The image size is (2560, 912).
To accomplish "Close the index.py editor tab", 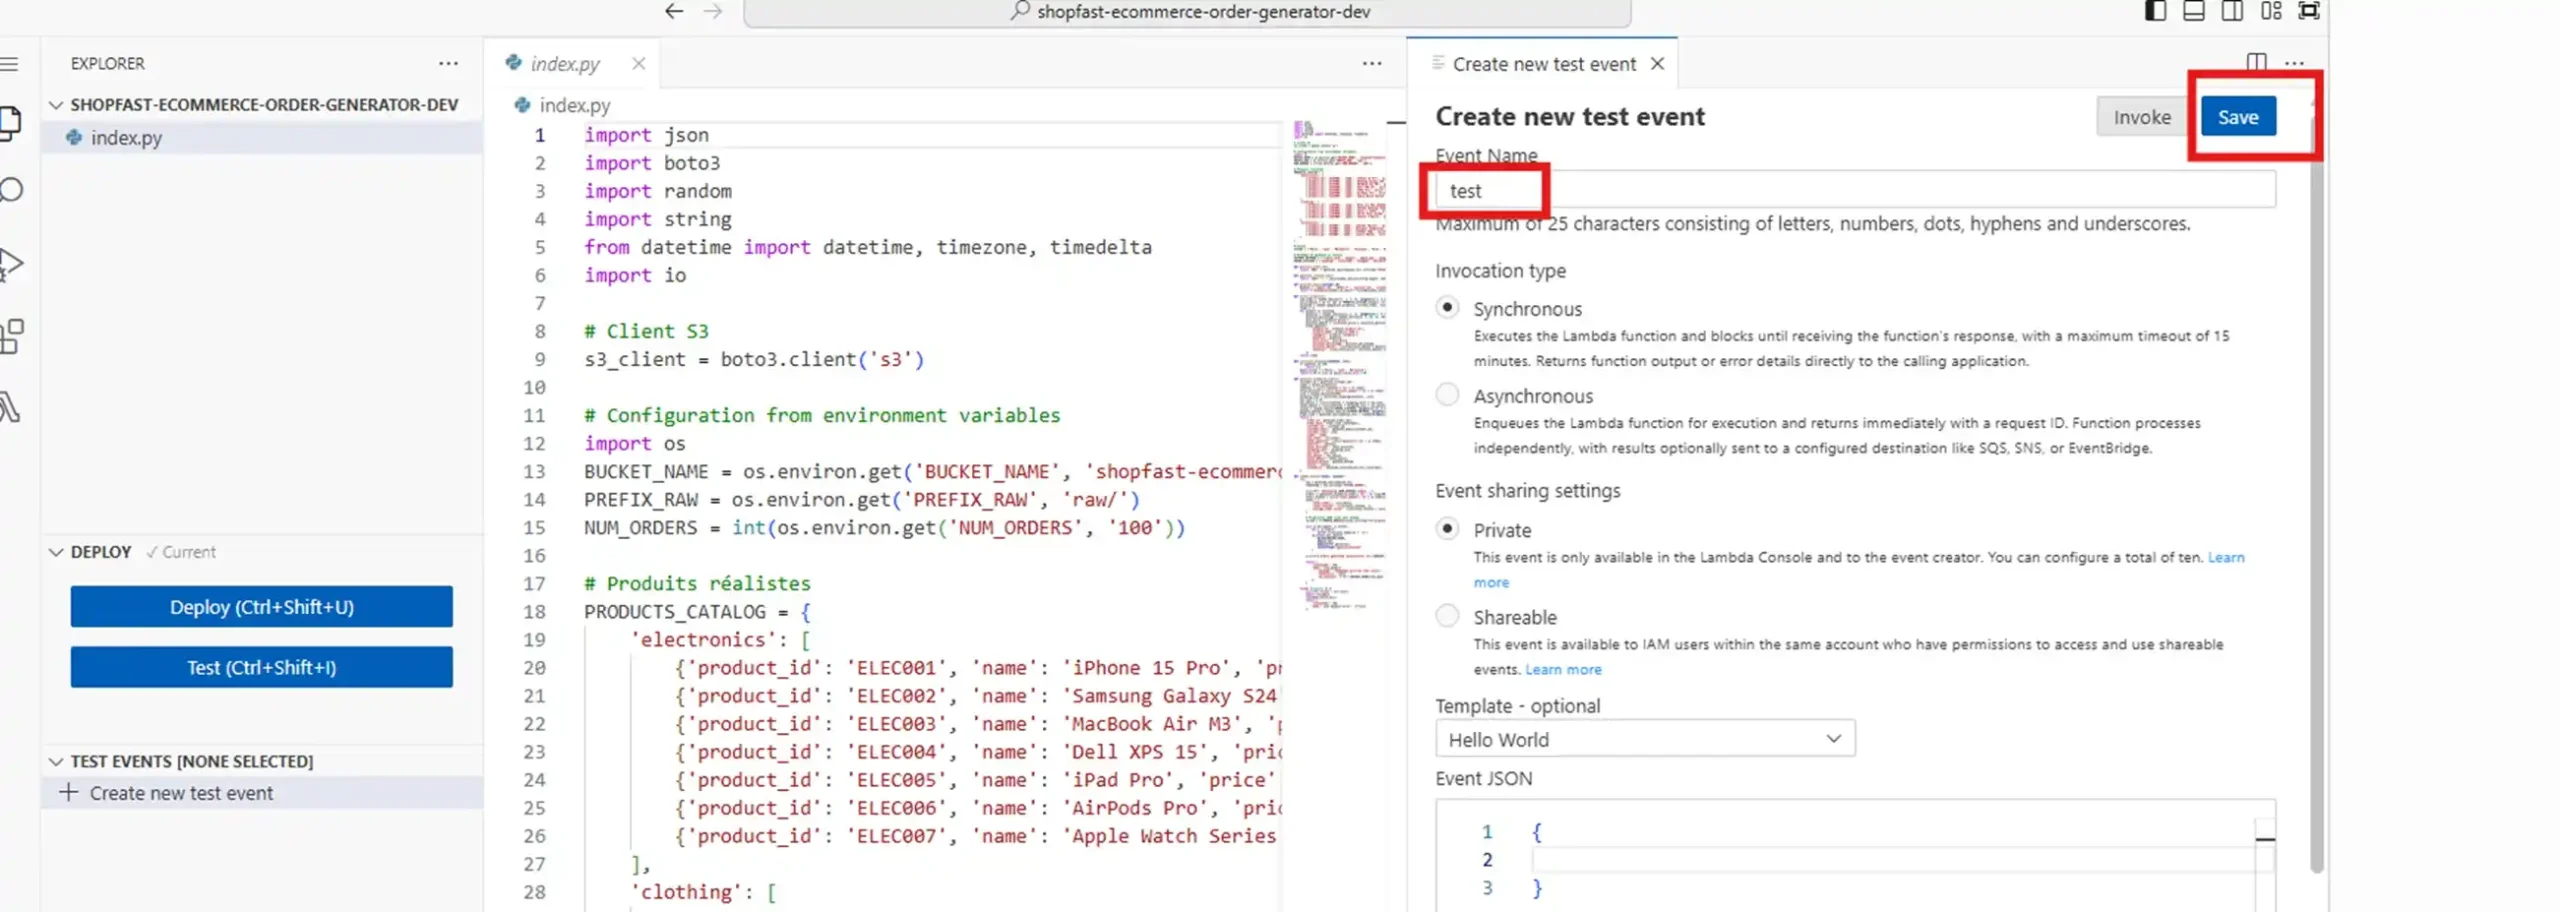I will (x=638, y=64).
